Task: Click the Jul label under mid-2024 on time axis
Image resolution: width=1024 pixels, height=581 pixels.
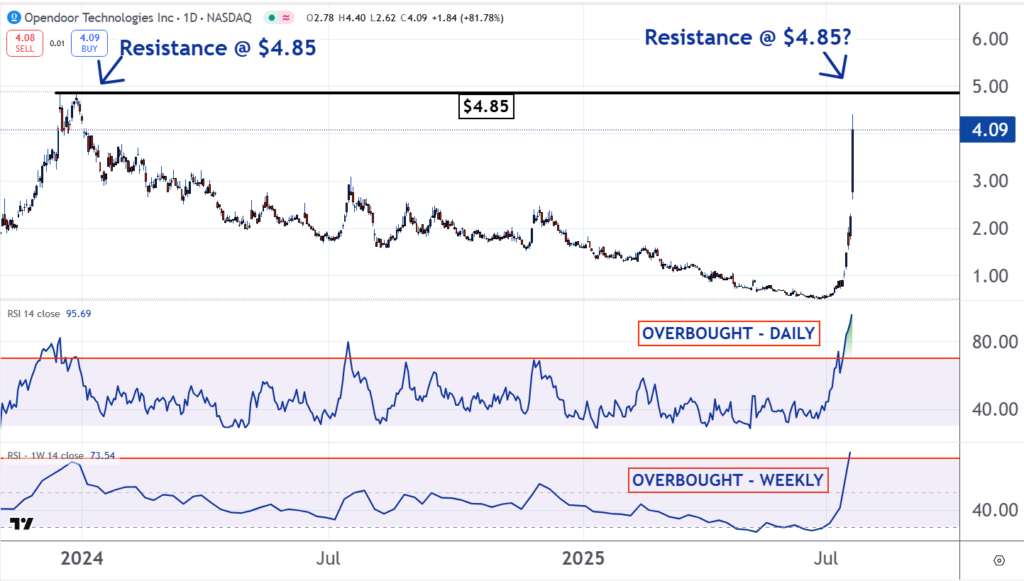Action: [328, 559]
